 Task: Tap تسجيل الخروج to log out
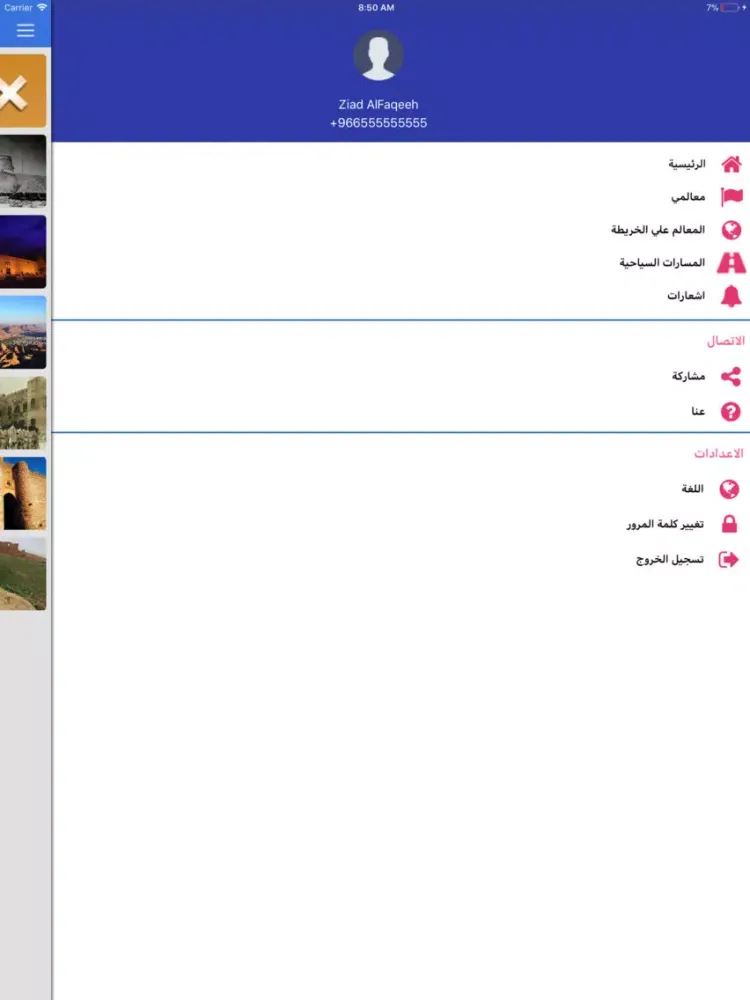670,559
